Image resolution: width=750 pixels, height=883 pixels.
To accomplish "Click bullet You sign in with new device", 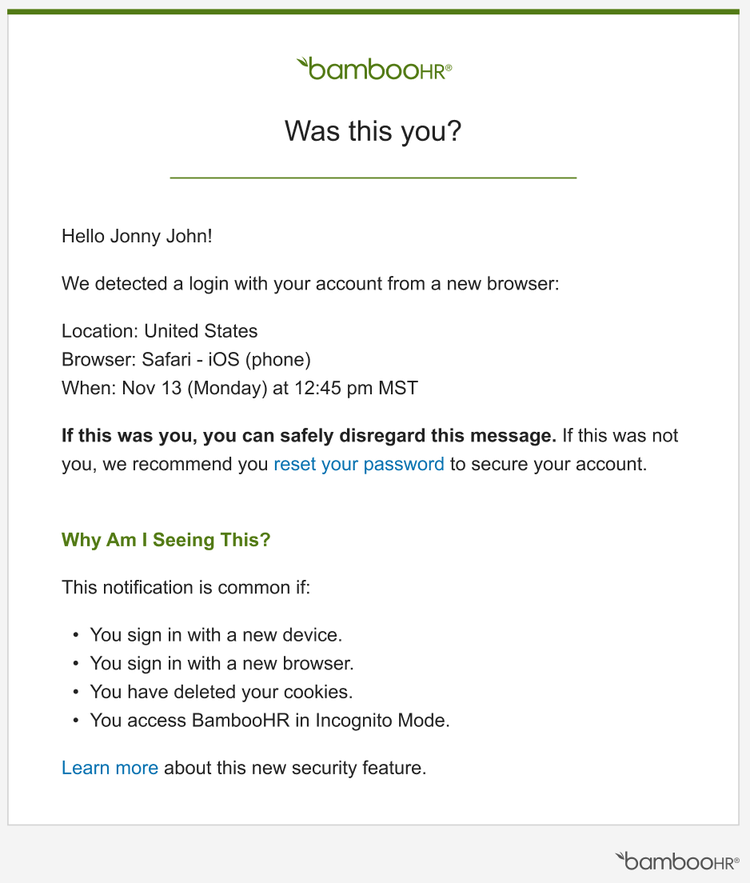I will tap(216, 635).
